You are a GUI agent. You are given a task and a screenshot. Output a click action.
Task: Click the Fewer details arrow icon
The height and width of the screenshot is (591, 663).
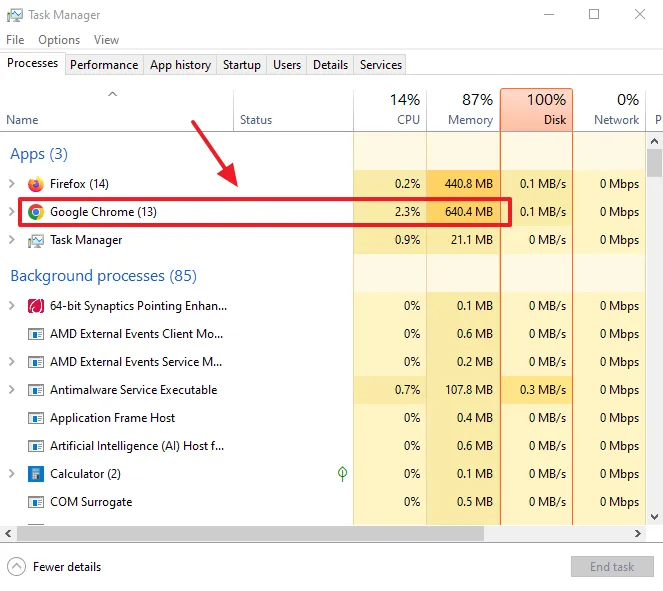tap(16, 566)
